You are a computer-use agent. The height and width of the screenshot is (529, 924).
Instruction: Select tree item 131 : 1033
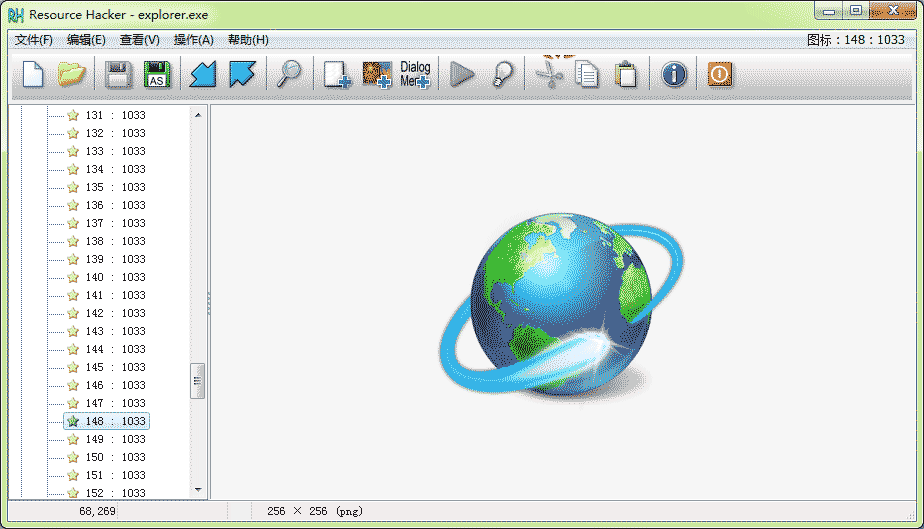(x=115, y=115)
